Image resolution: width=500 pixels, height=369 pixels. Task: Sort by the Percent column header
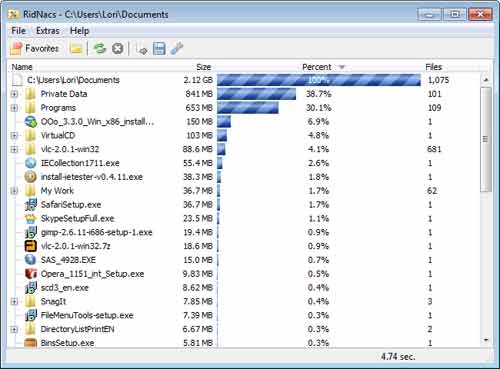pos(317,67)
